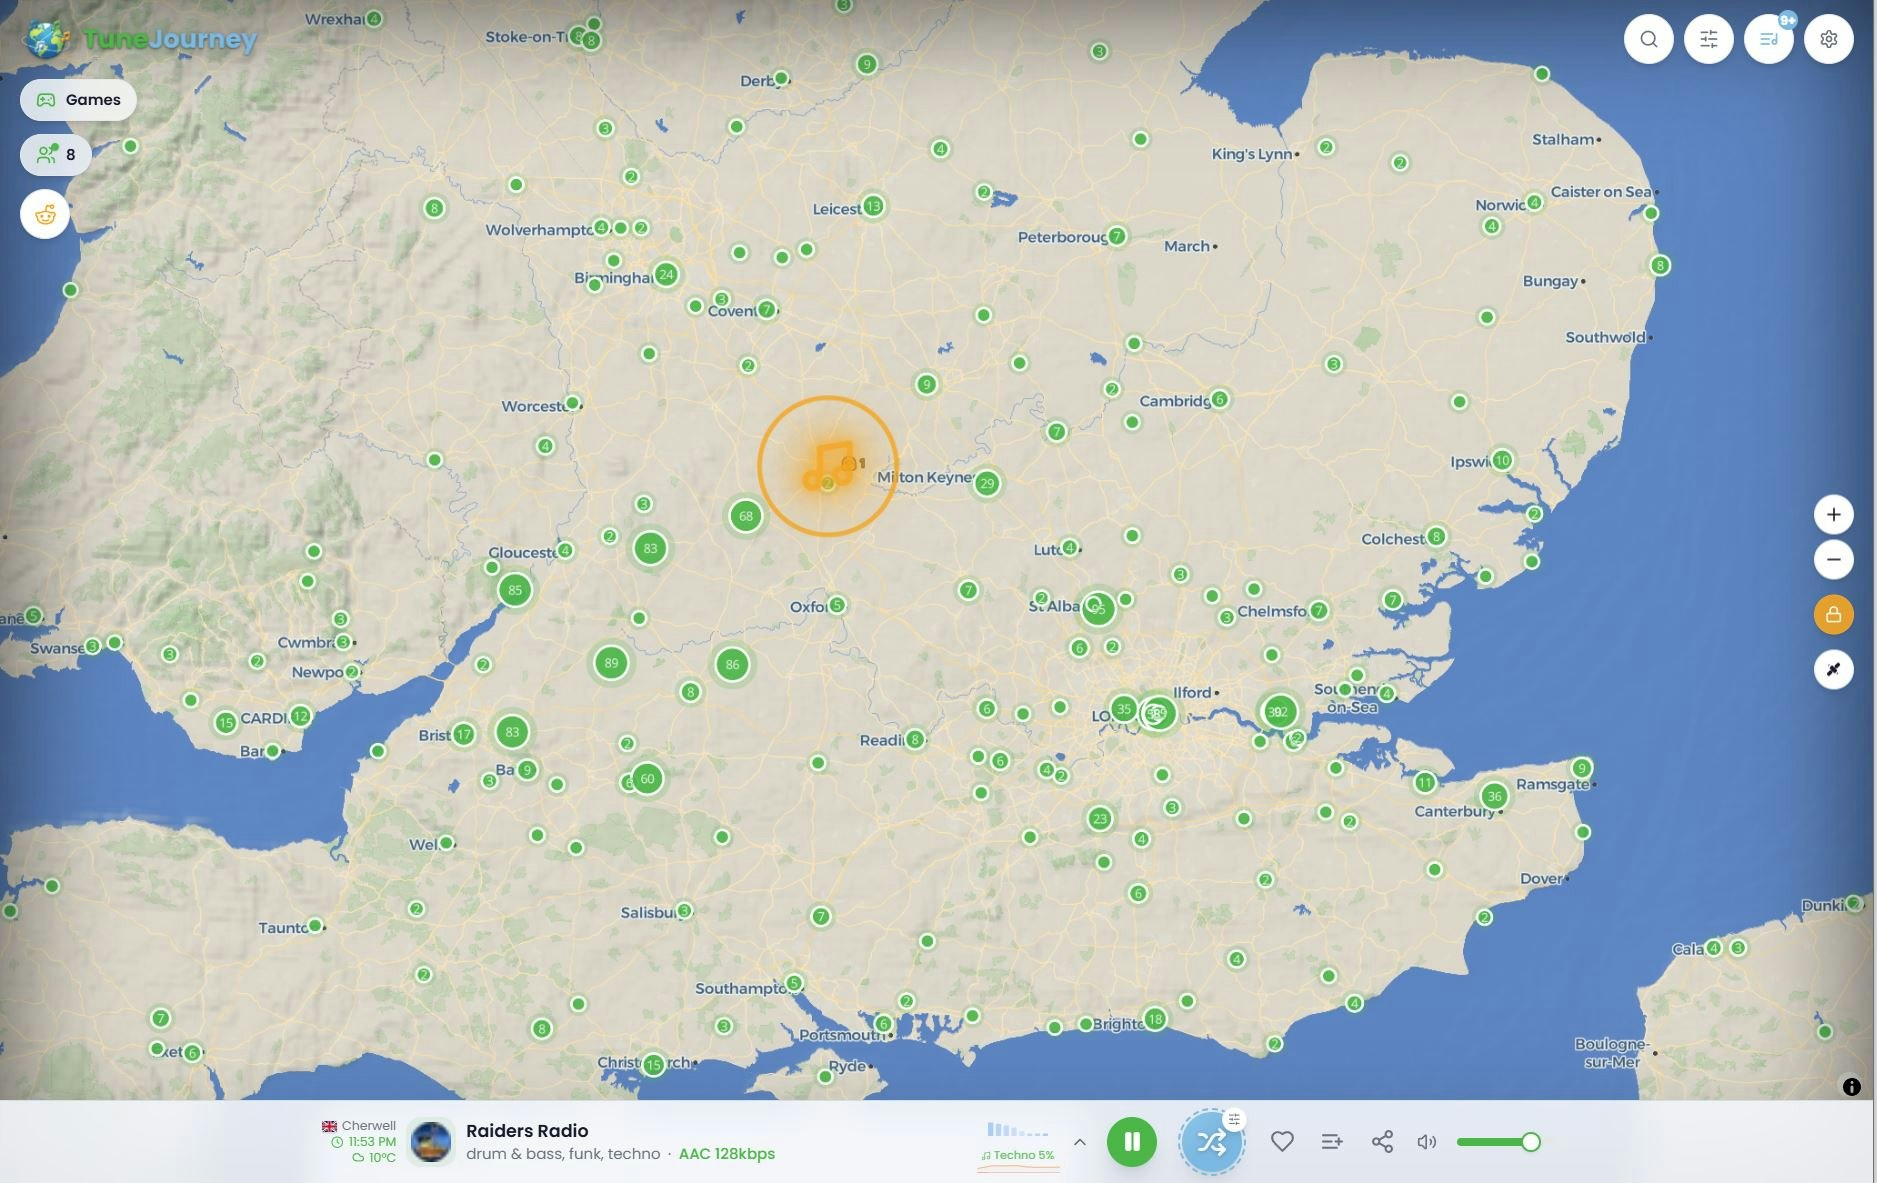Click the Raiders Radio station thumbnail

tap(431, 1141)
